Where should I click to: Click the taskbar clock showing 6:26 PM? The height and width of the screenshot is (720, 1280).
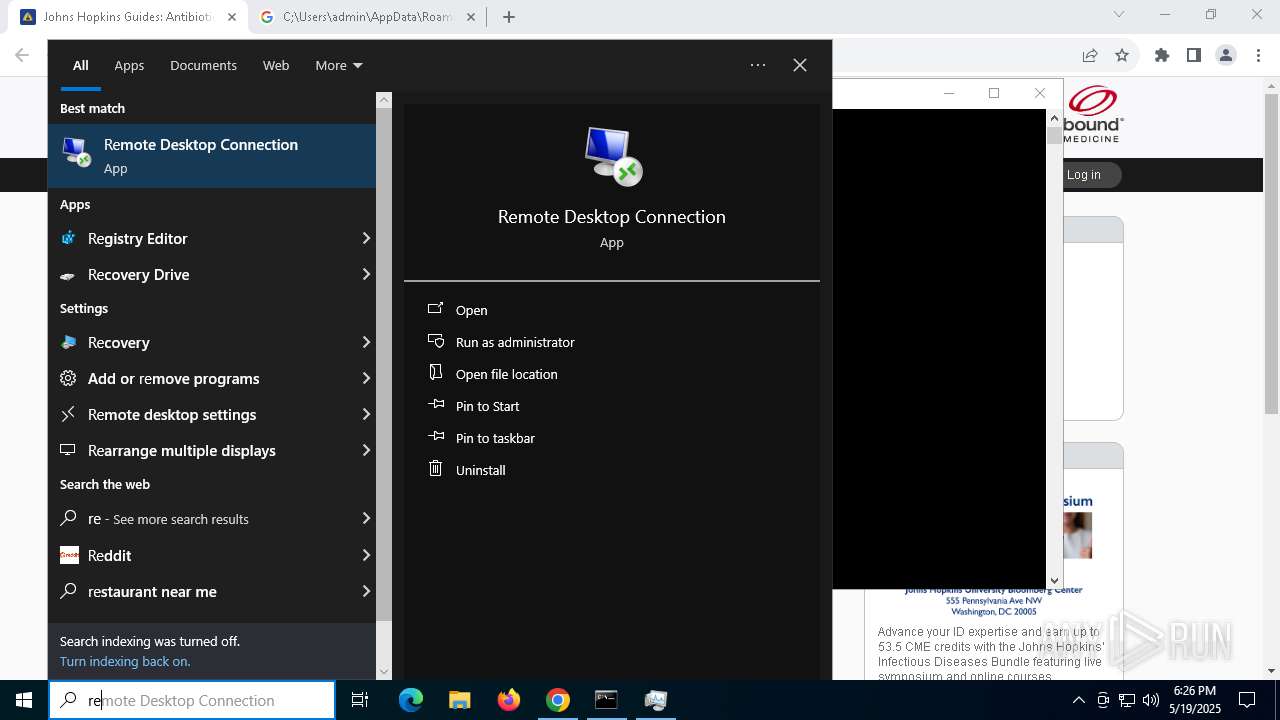pyautogui.click(x=1195, y=699)
